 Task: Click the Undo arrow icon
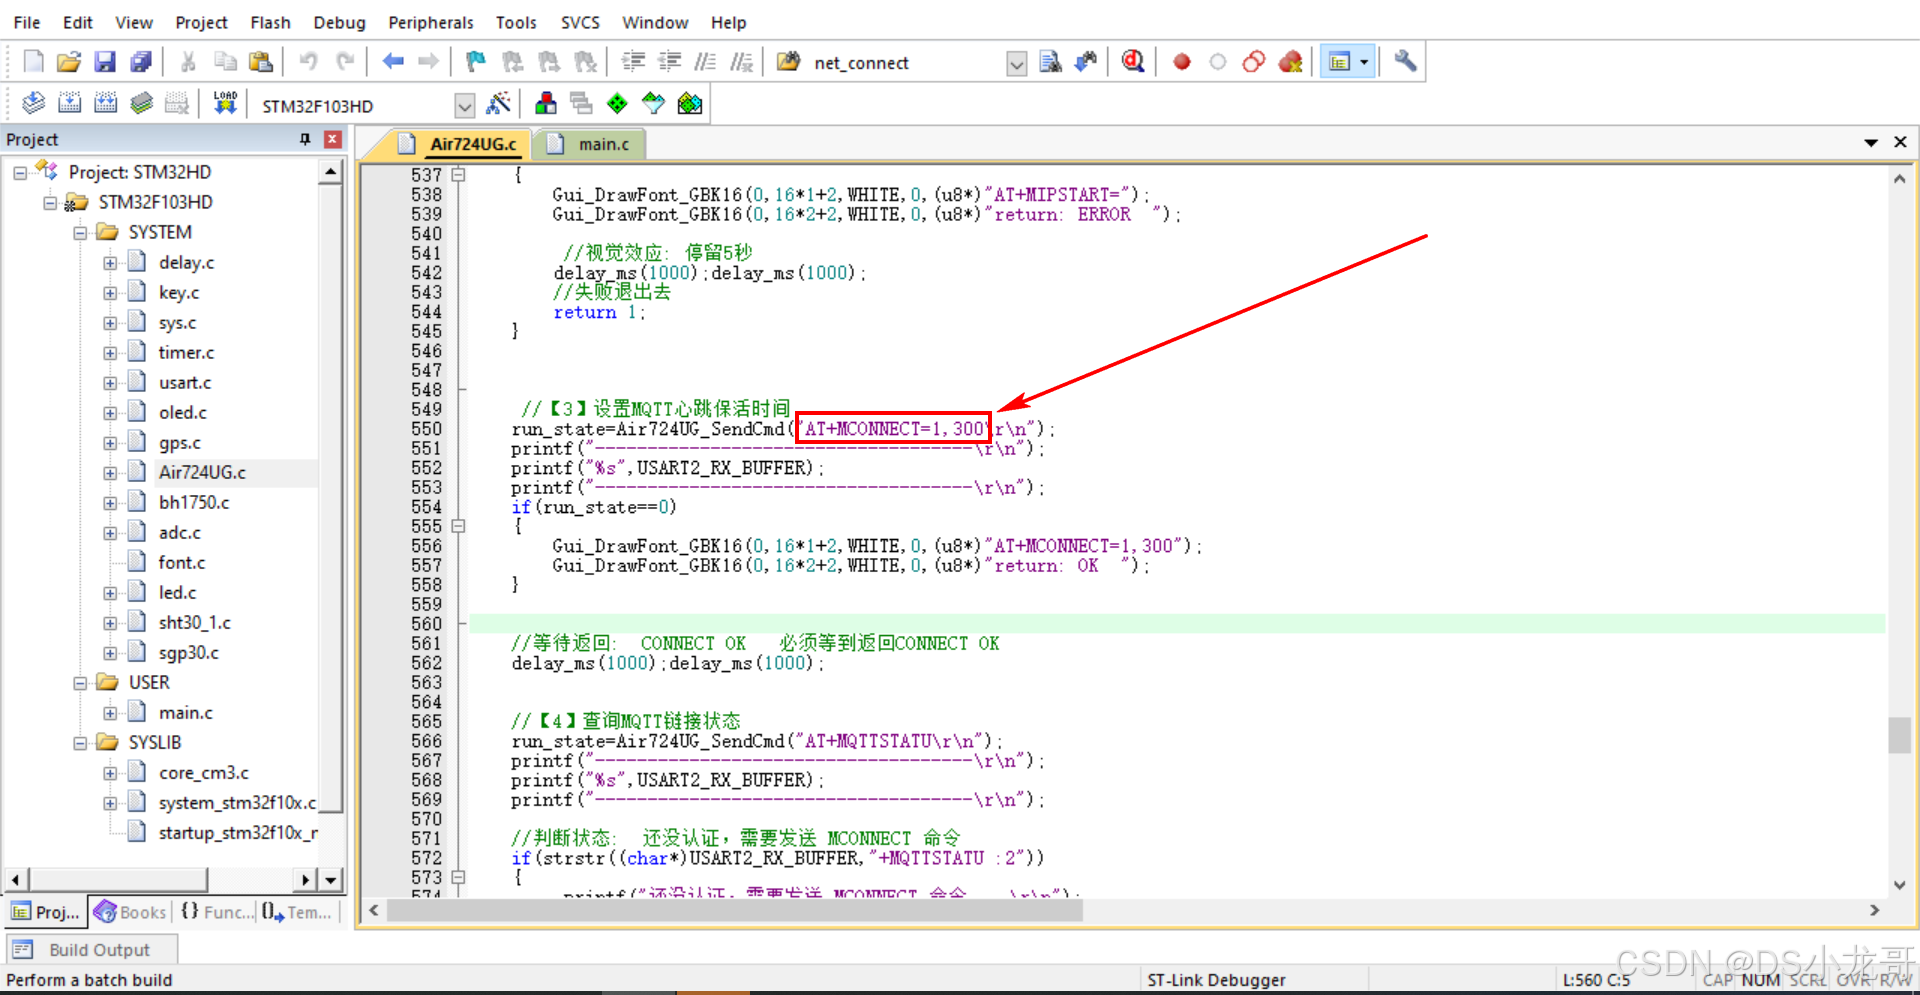309,62
